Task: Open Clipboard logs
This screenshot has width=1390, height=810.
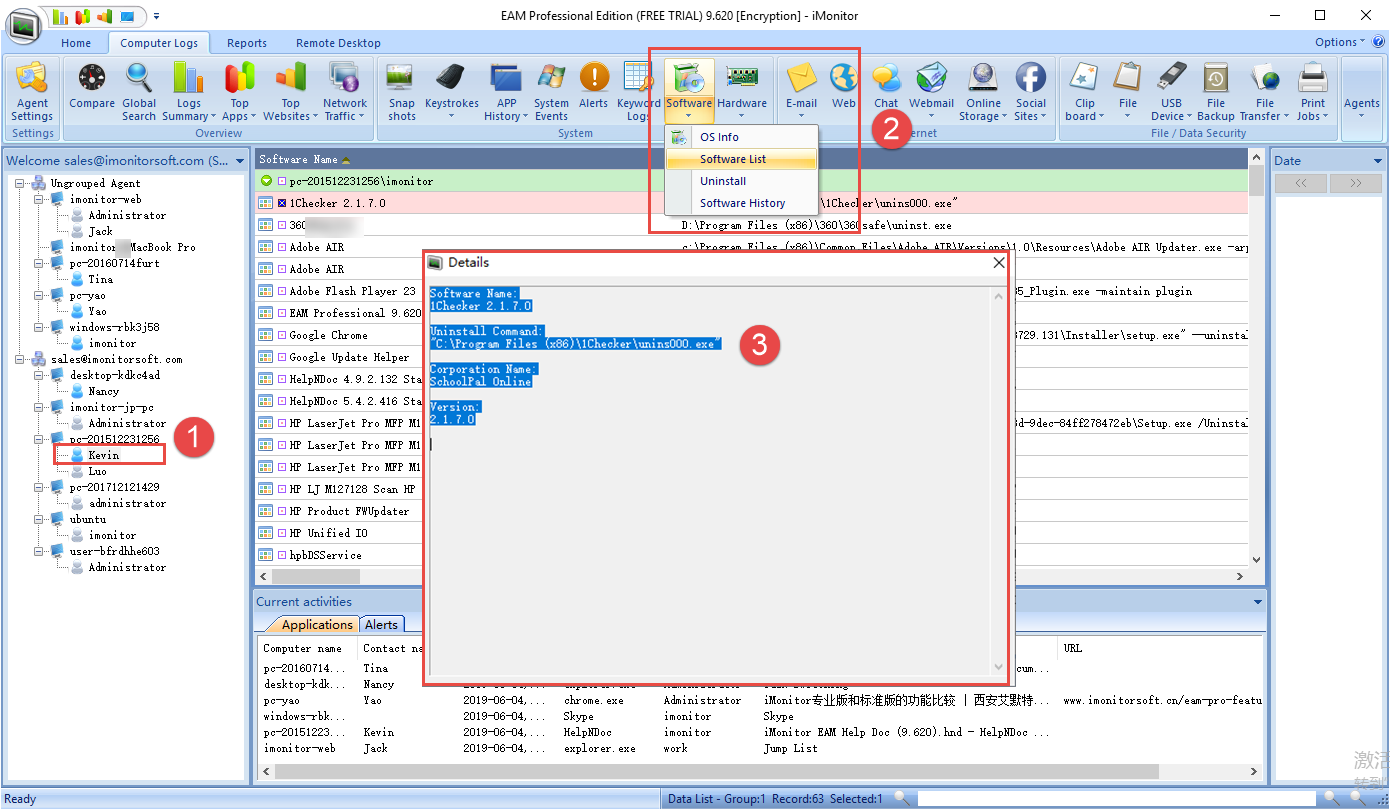Action: 1085,92
